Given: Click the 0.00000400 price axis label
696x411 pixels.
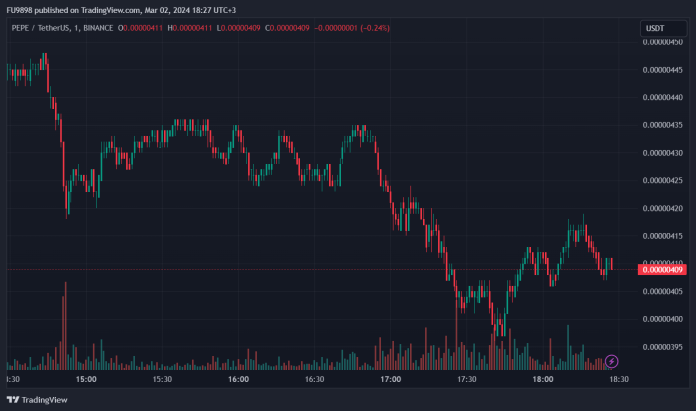Looking at the screenshot, I should [x=663, y=319].
